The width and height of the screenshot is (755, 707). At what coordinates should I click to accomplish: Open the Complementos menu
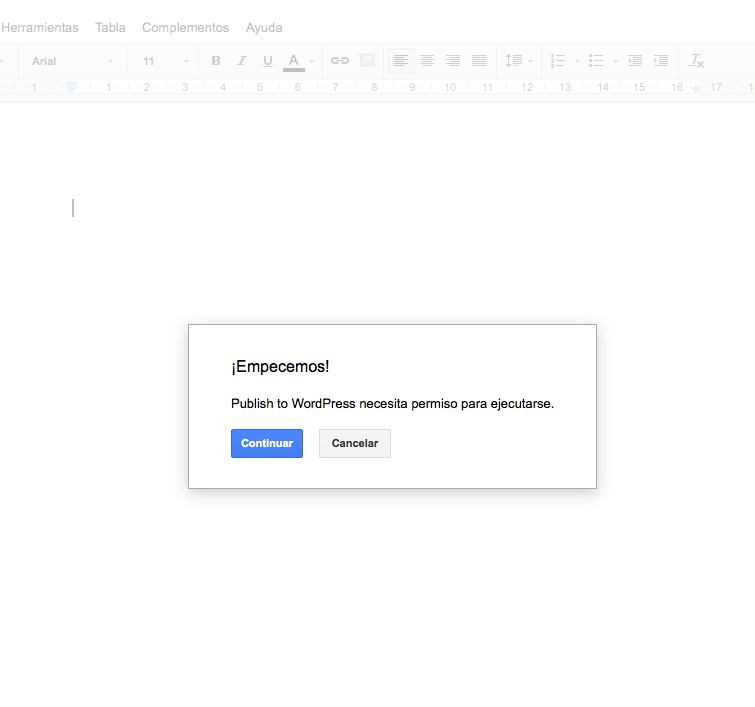185,27
